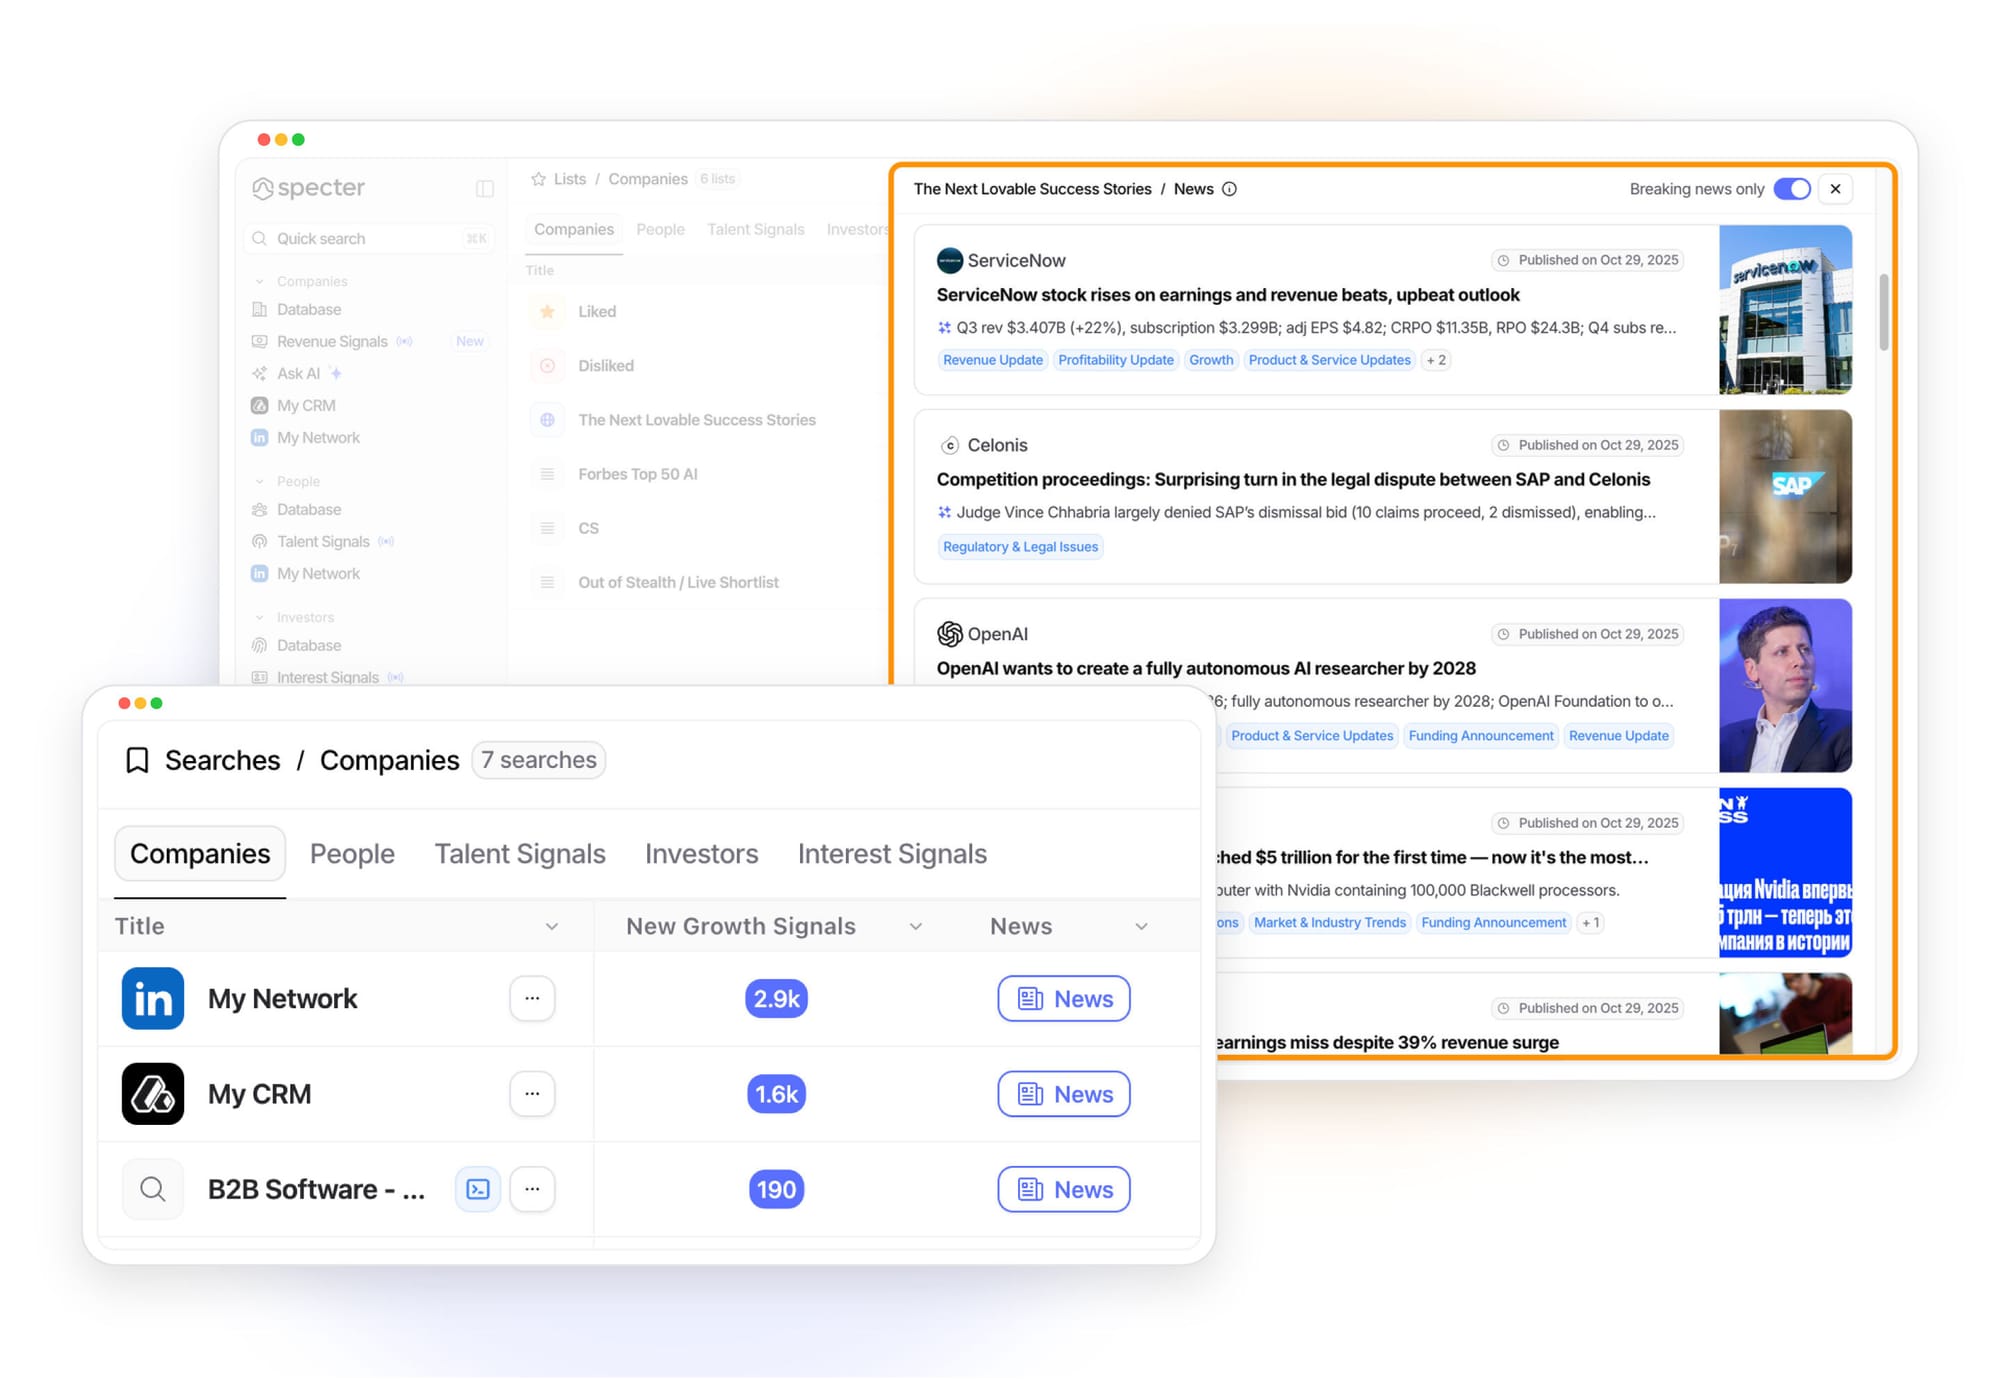Open the three-dots menu for My CRM
This screenshot has width=2000, height=1379.
click(x=532, y=1093)
